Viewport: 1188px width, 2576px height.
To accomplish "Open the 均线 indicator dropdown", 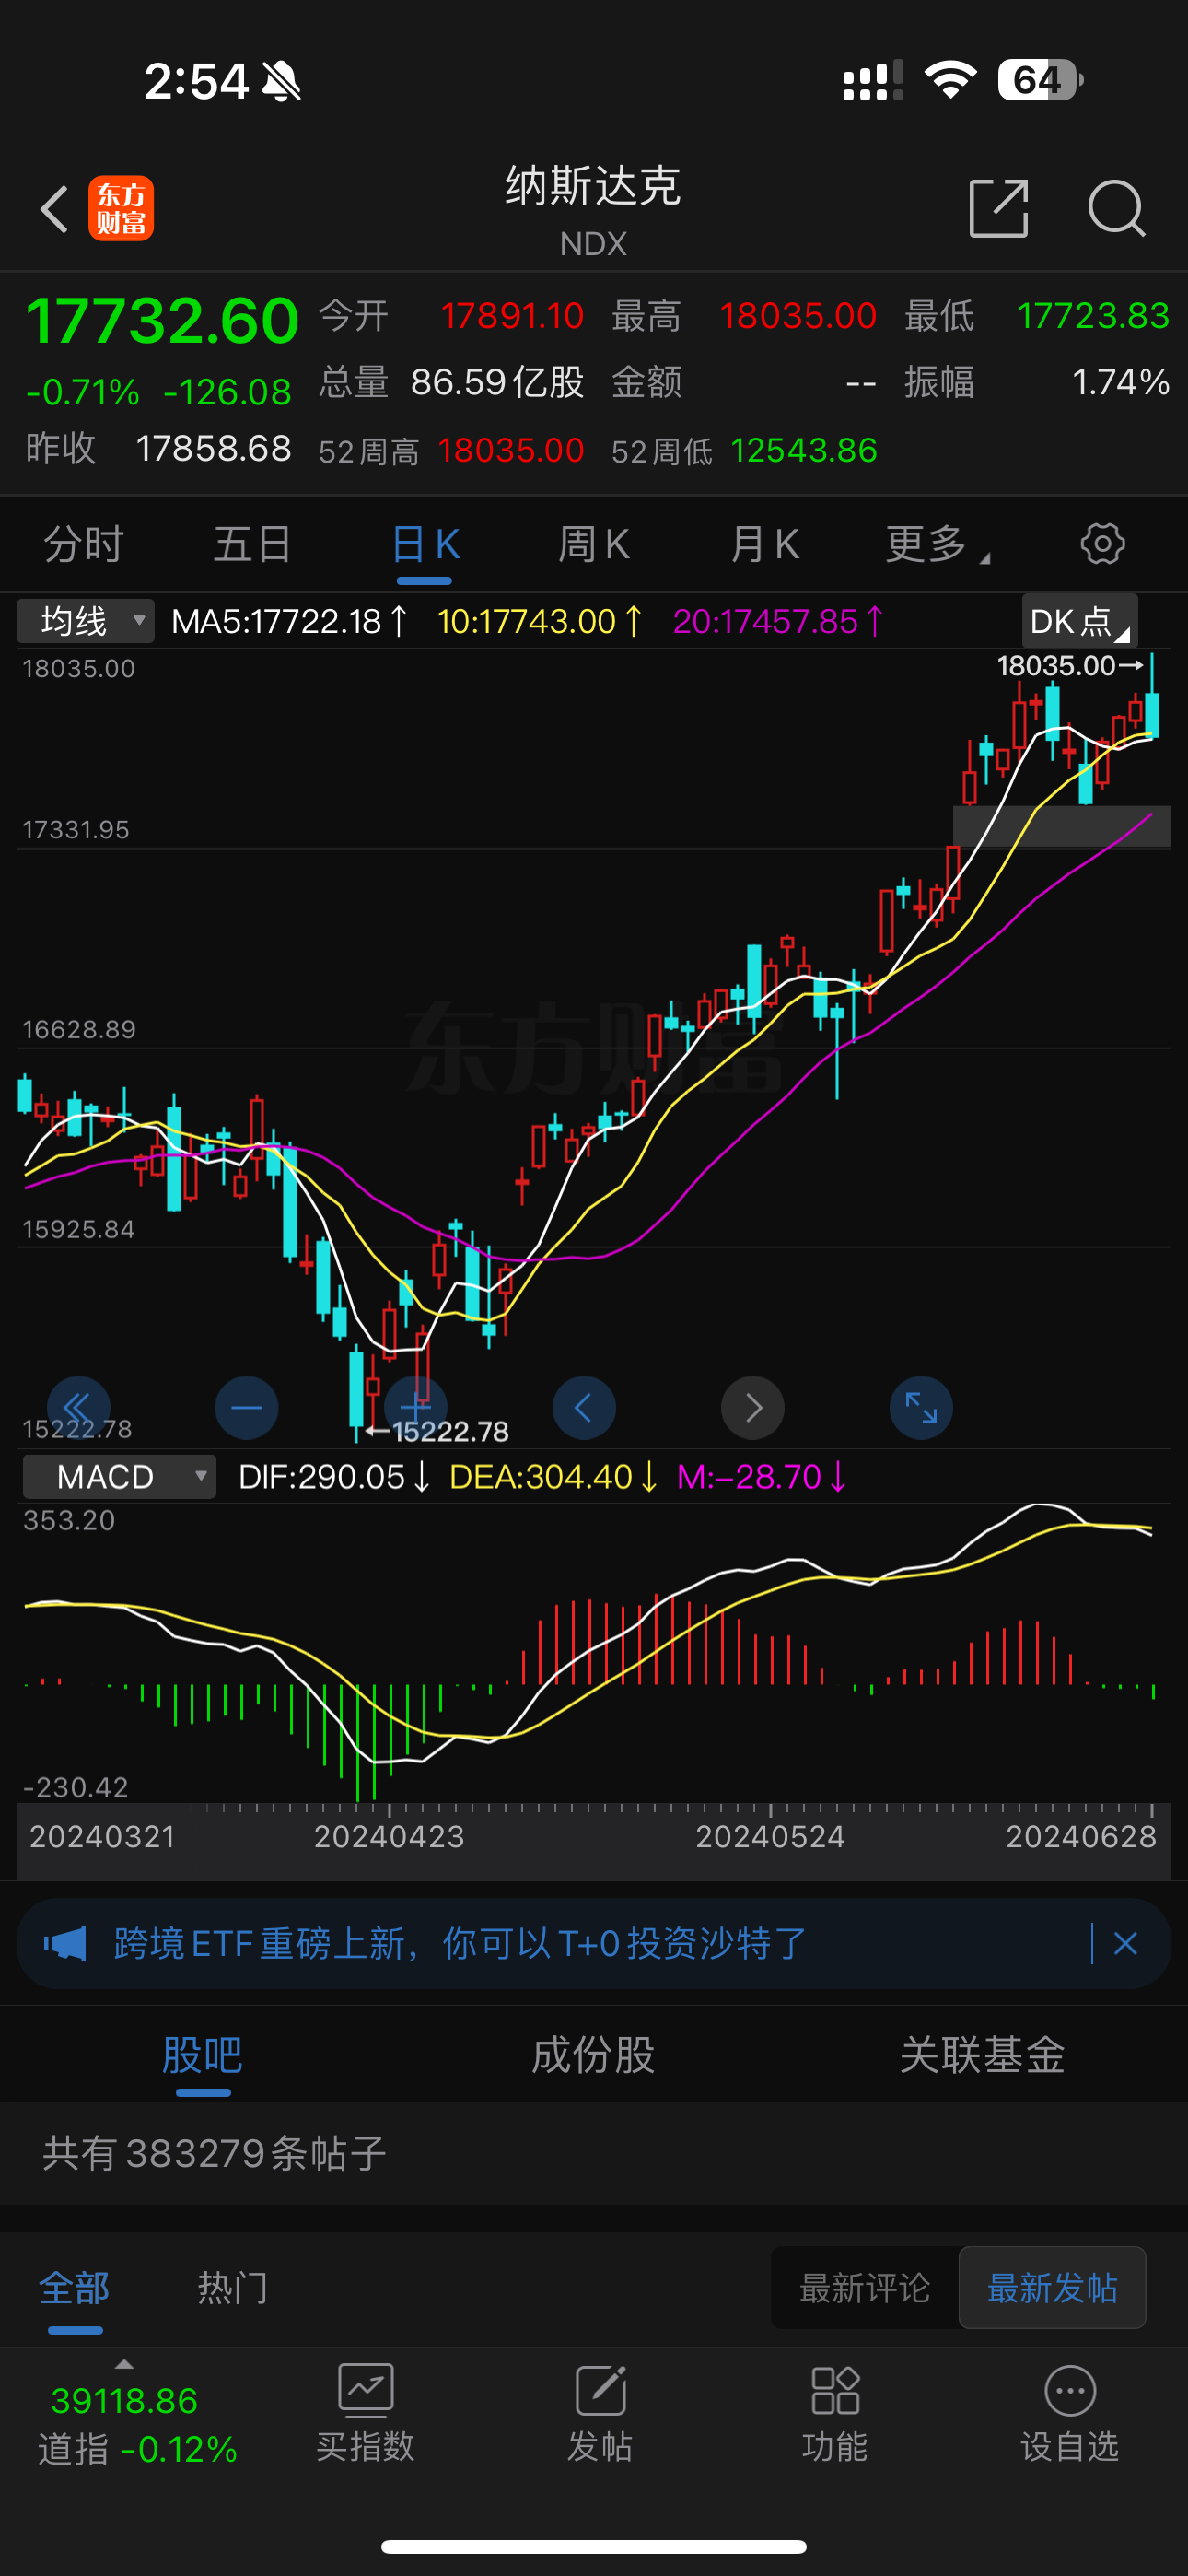I will (x=86, y=621).
